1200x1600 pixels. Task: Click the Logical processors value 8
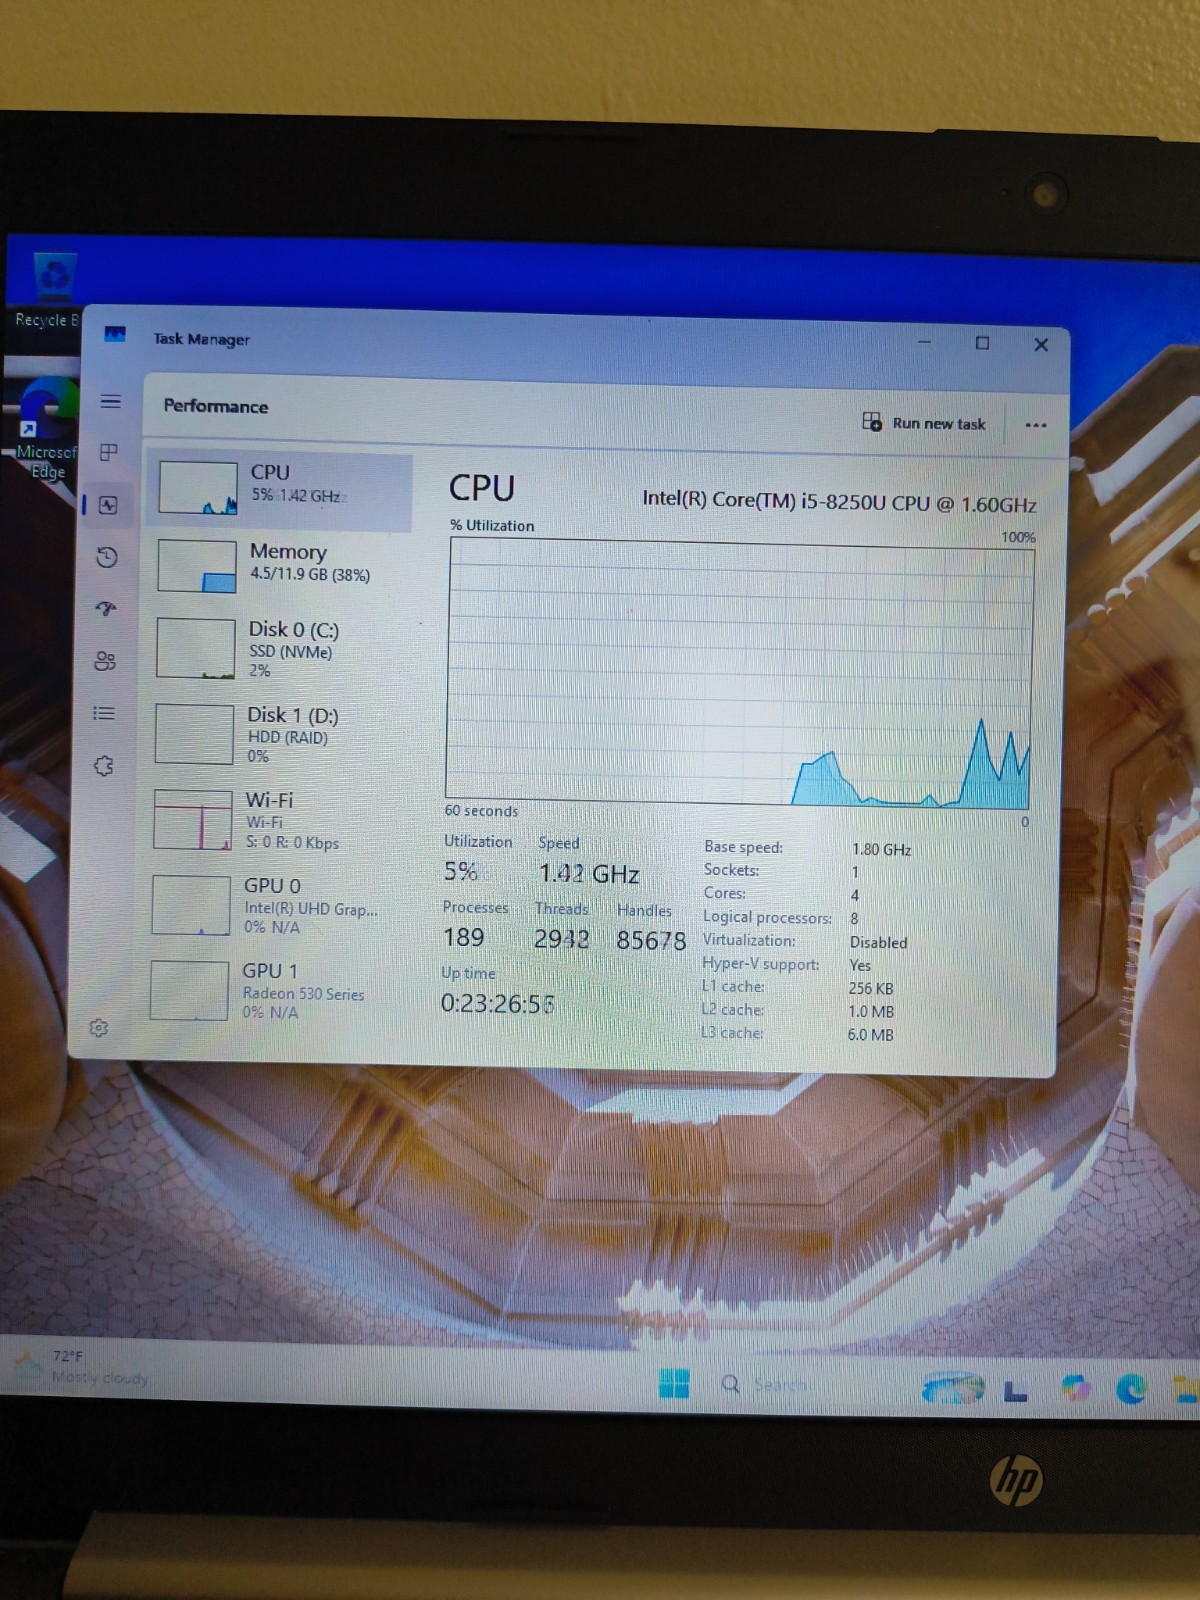(x=853, y=918)
